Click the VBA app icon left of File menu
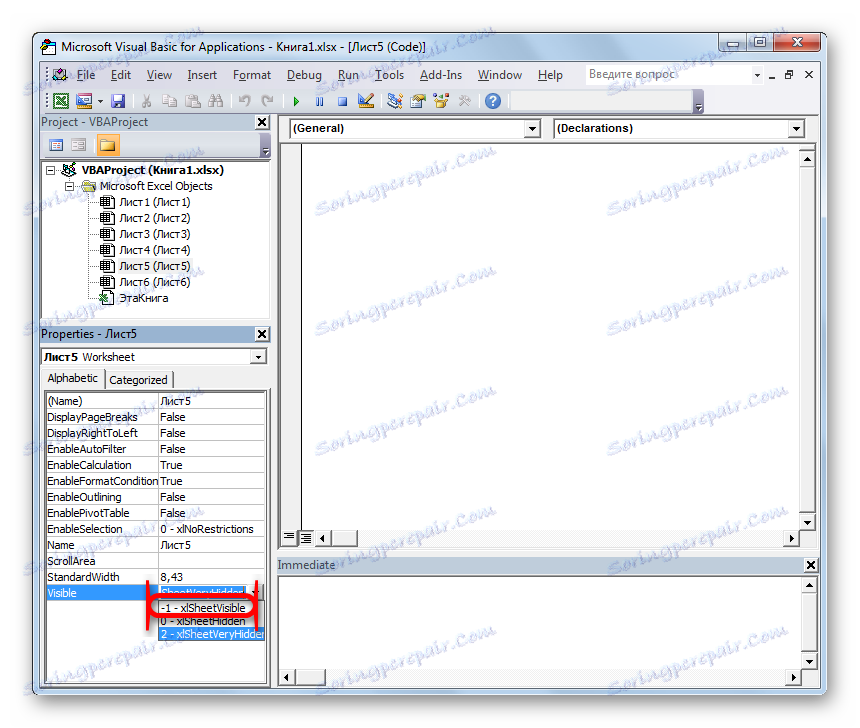Viewport: 860px width, 728px height. pyautogui.click(x=59, y=75)
